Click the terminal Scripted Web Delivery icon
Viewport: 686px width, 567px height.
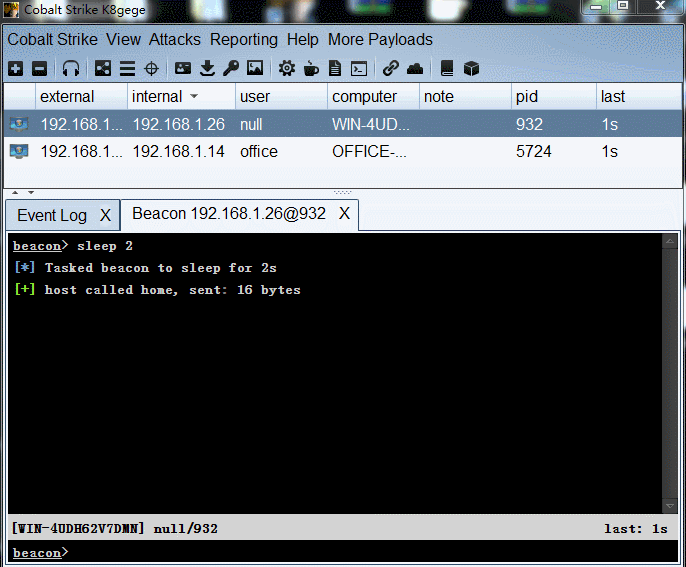359,69
